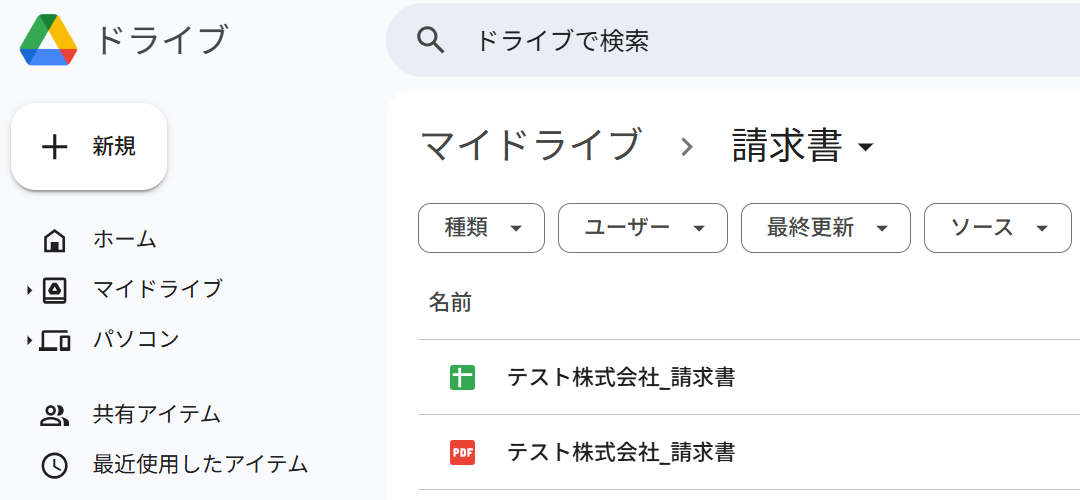1080x500 pixels.
Task: Open the ユーザー filter dropdown
Action: point(641,228)
